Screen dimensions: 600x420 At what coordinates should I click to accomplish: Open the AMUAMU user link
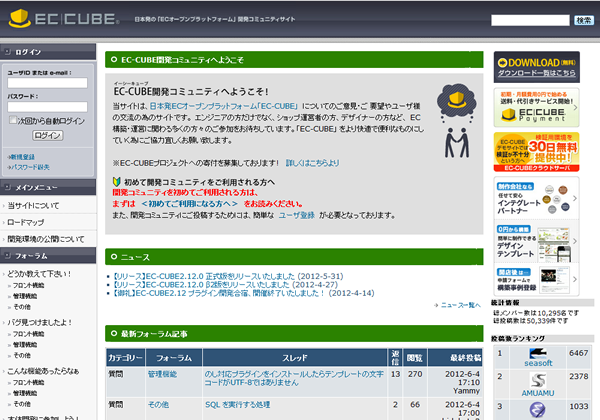(x=538, y=393)
